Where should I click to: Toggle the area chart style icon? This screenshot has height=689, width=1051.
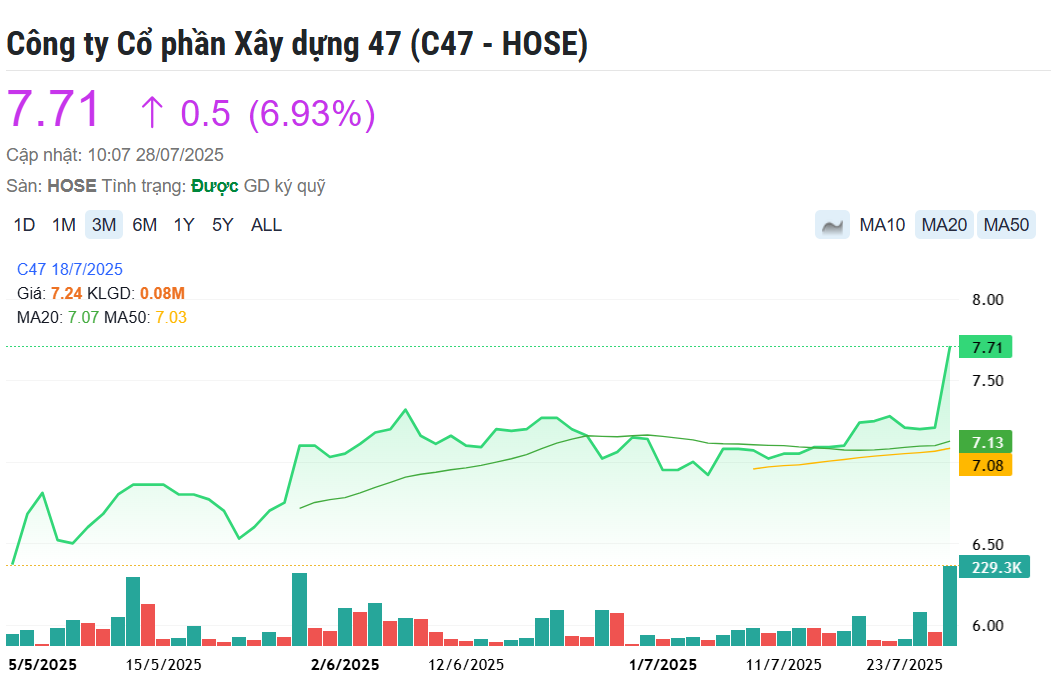coord(832,225)
